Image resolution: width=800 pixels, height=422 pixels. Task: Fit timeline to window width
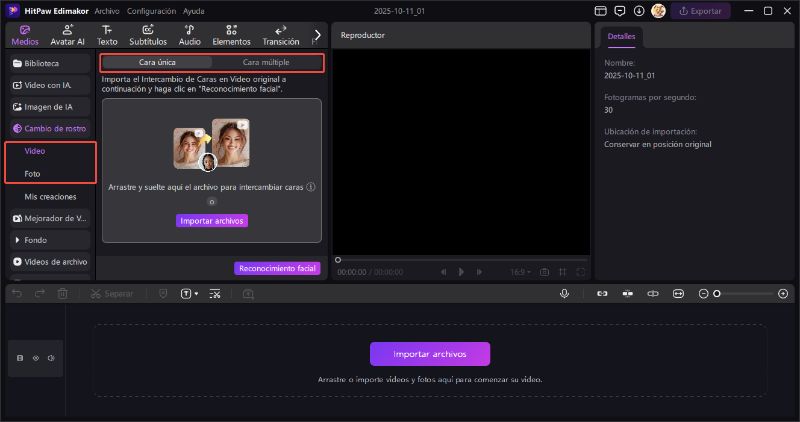pyautogui.click(x=678, y=293)
